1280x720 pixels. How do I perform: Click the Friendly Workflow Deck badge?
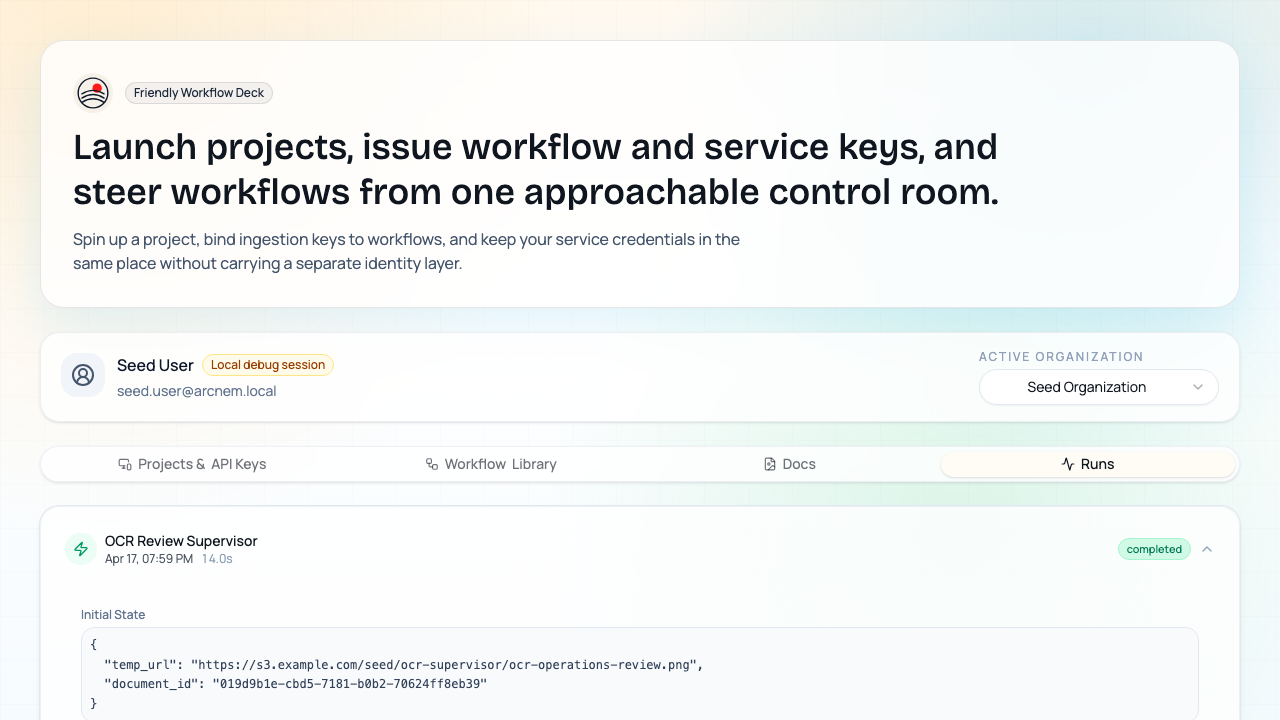pos(199,93)
